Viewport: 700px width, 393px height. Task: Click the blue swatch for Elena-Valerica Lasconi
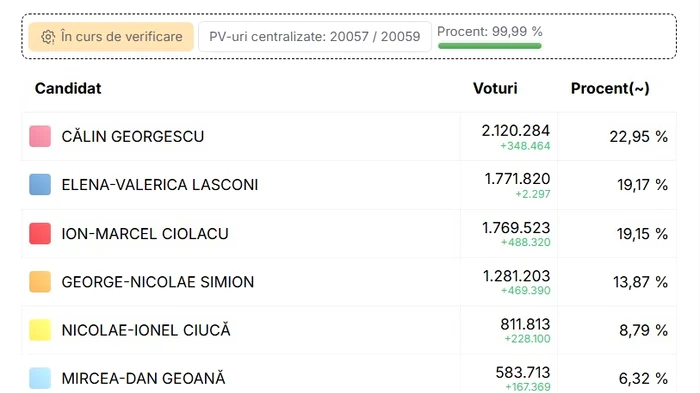40,184
